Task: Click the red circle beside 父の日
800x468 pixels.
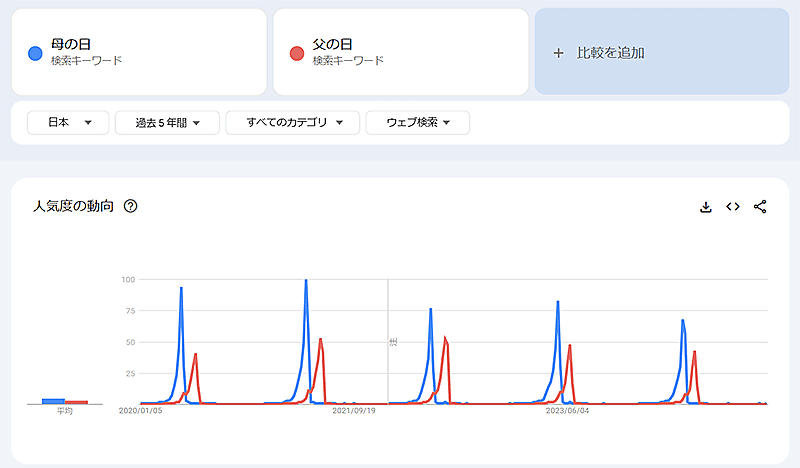Action: [x=296, y=52]
